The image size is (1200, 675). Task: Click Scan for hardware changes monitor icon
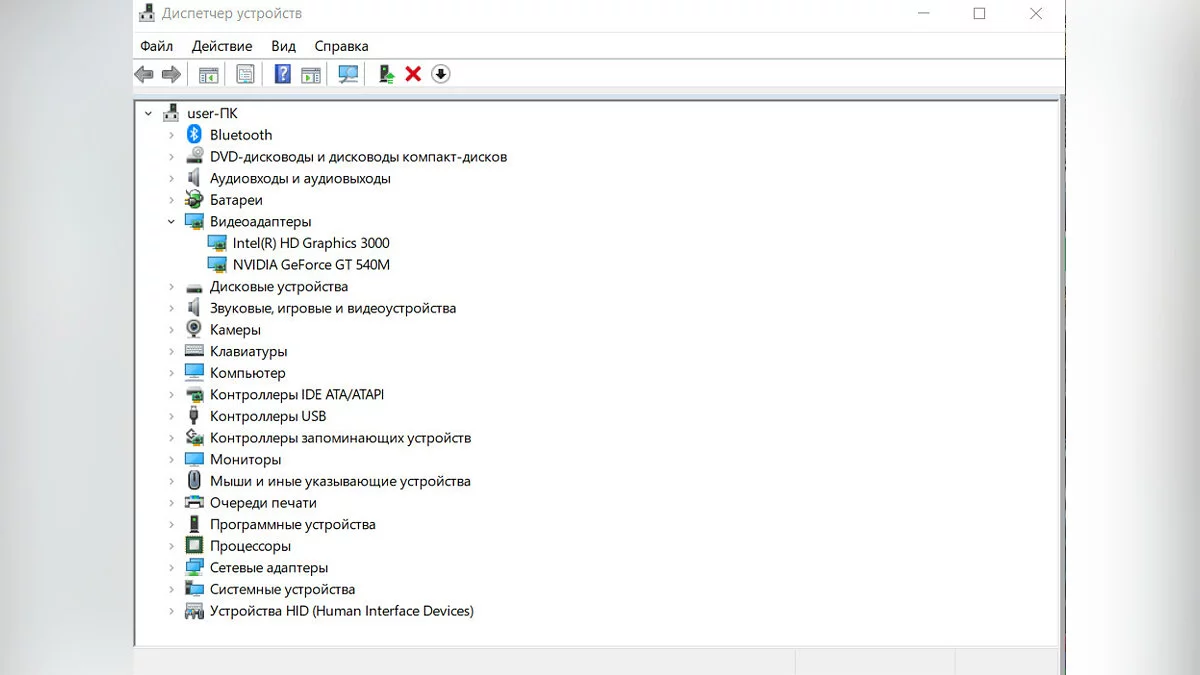coord(348,74)
